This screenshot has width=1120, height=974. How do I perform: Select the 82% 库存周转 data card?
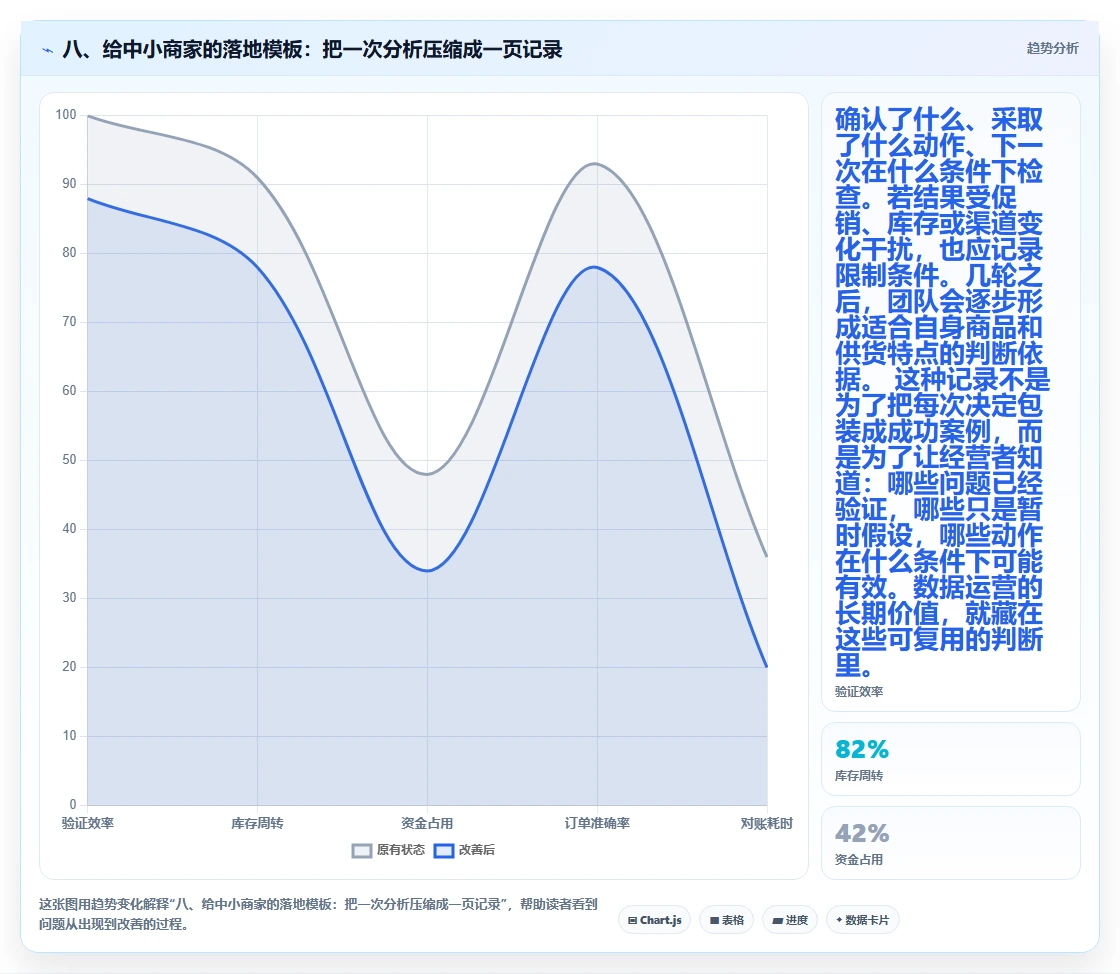tap(950, 758)
